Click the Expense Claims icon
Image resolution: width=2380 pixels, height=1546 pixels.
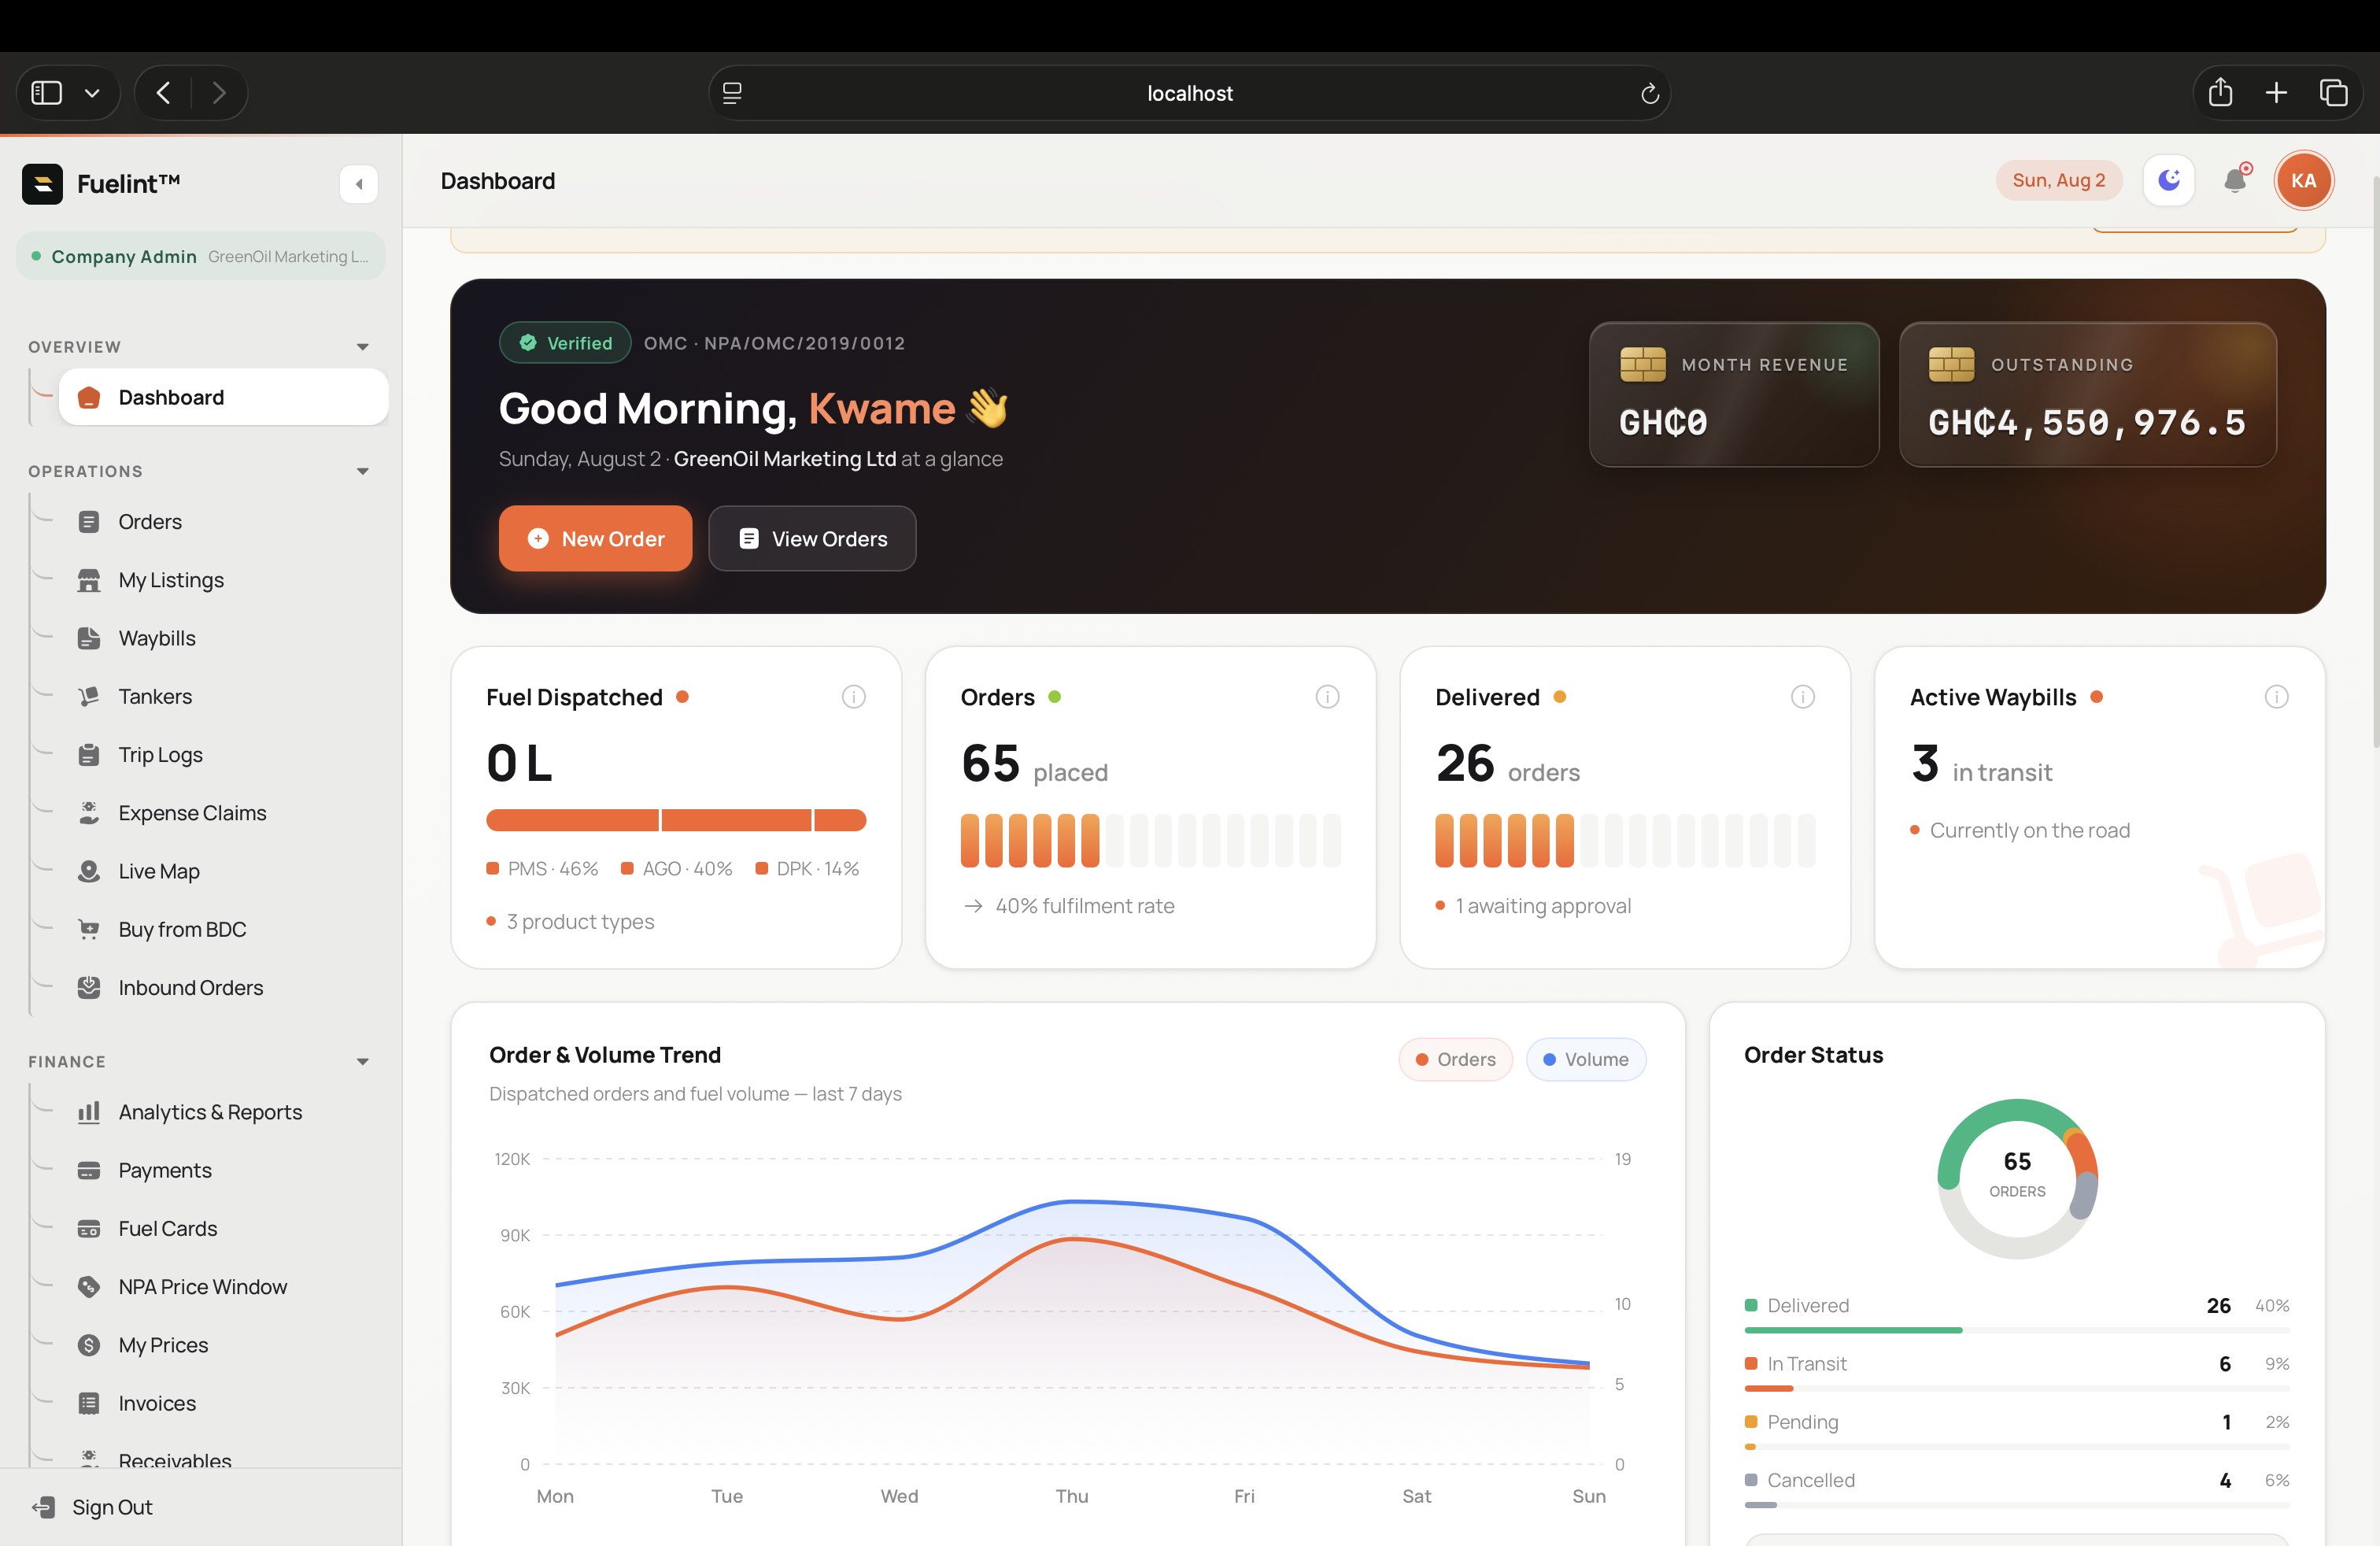tap(89, 813)
